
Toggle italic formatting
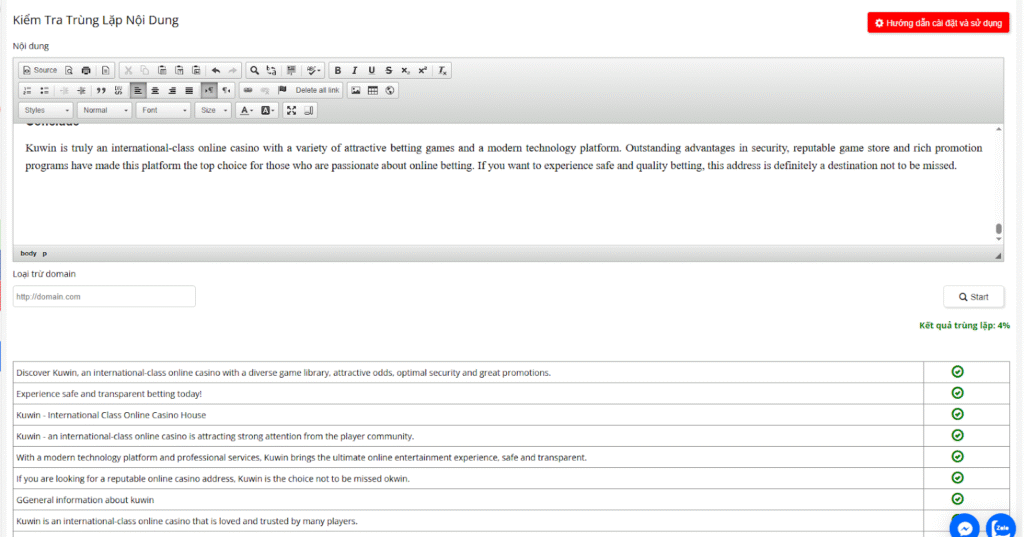(x=355, y=70)
